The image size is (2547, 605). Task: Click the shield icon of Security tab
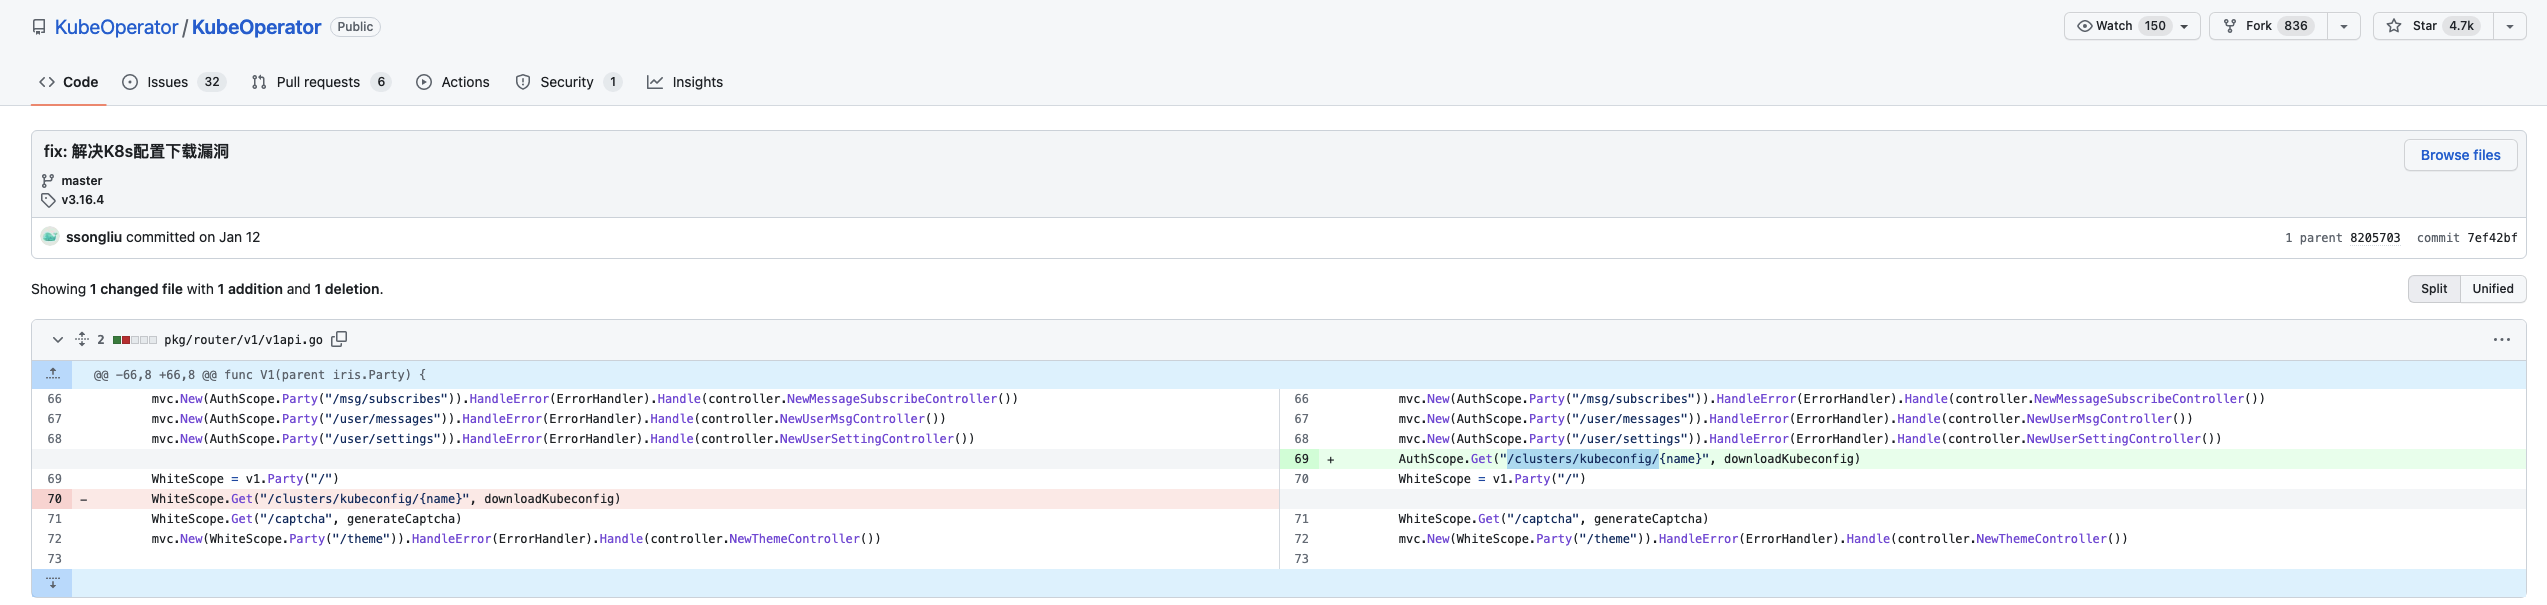(x=523, y=82)
